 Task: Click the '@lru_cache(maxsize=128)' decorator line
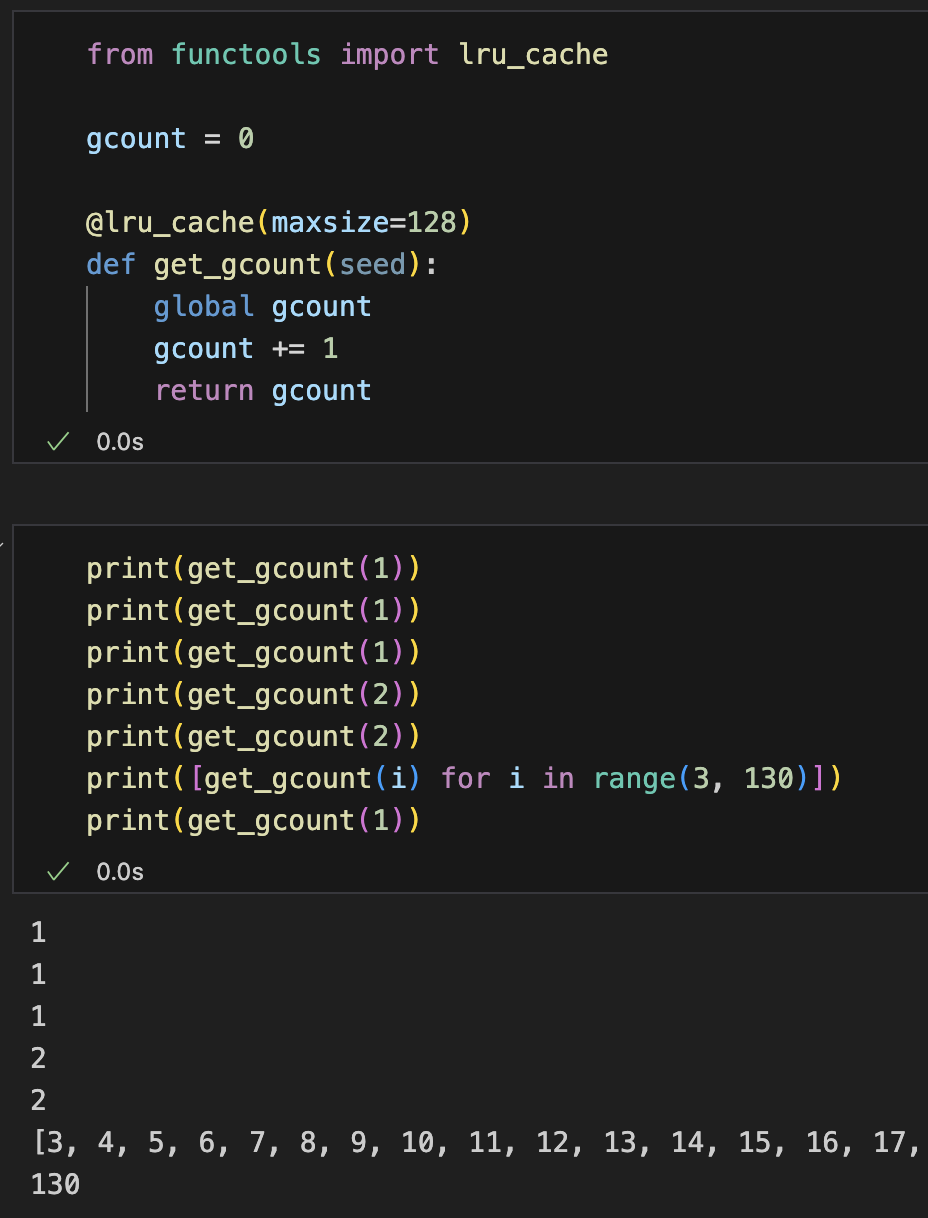279,222
